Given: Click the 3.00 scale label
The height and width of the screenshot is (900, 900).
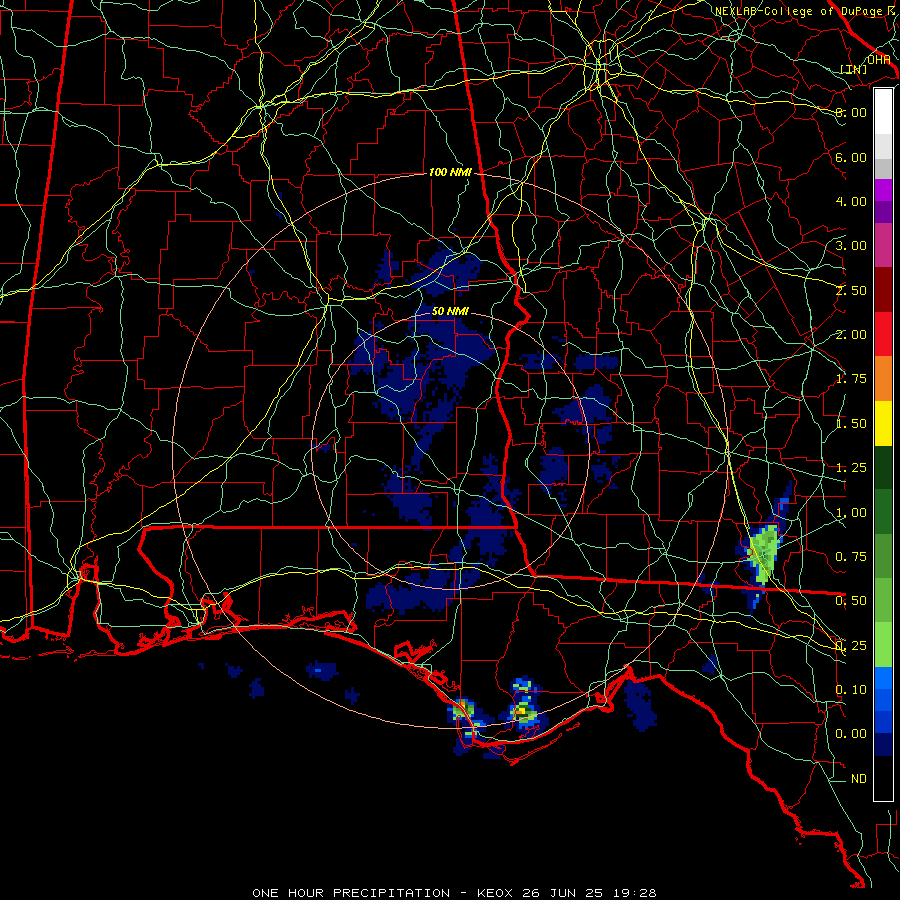Looking at the screenshot, I should [851, 246].
